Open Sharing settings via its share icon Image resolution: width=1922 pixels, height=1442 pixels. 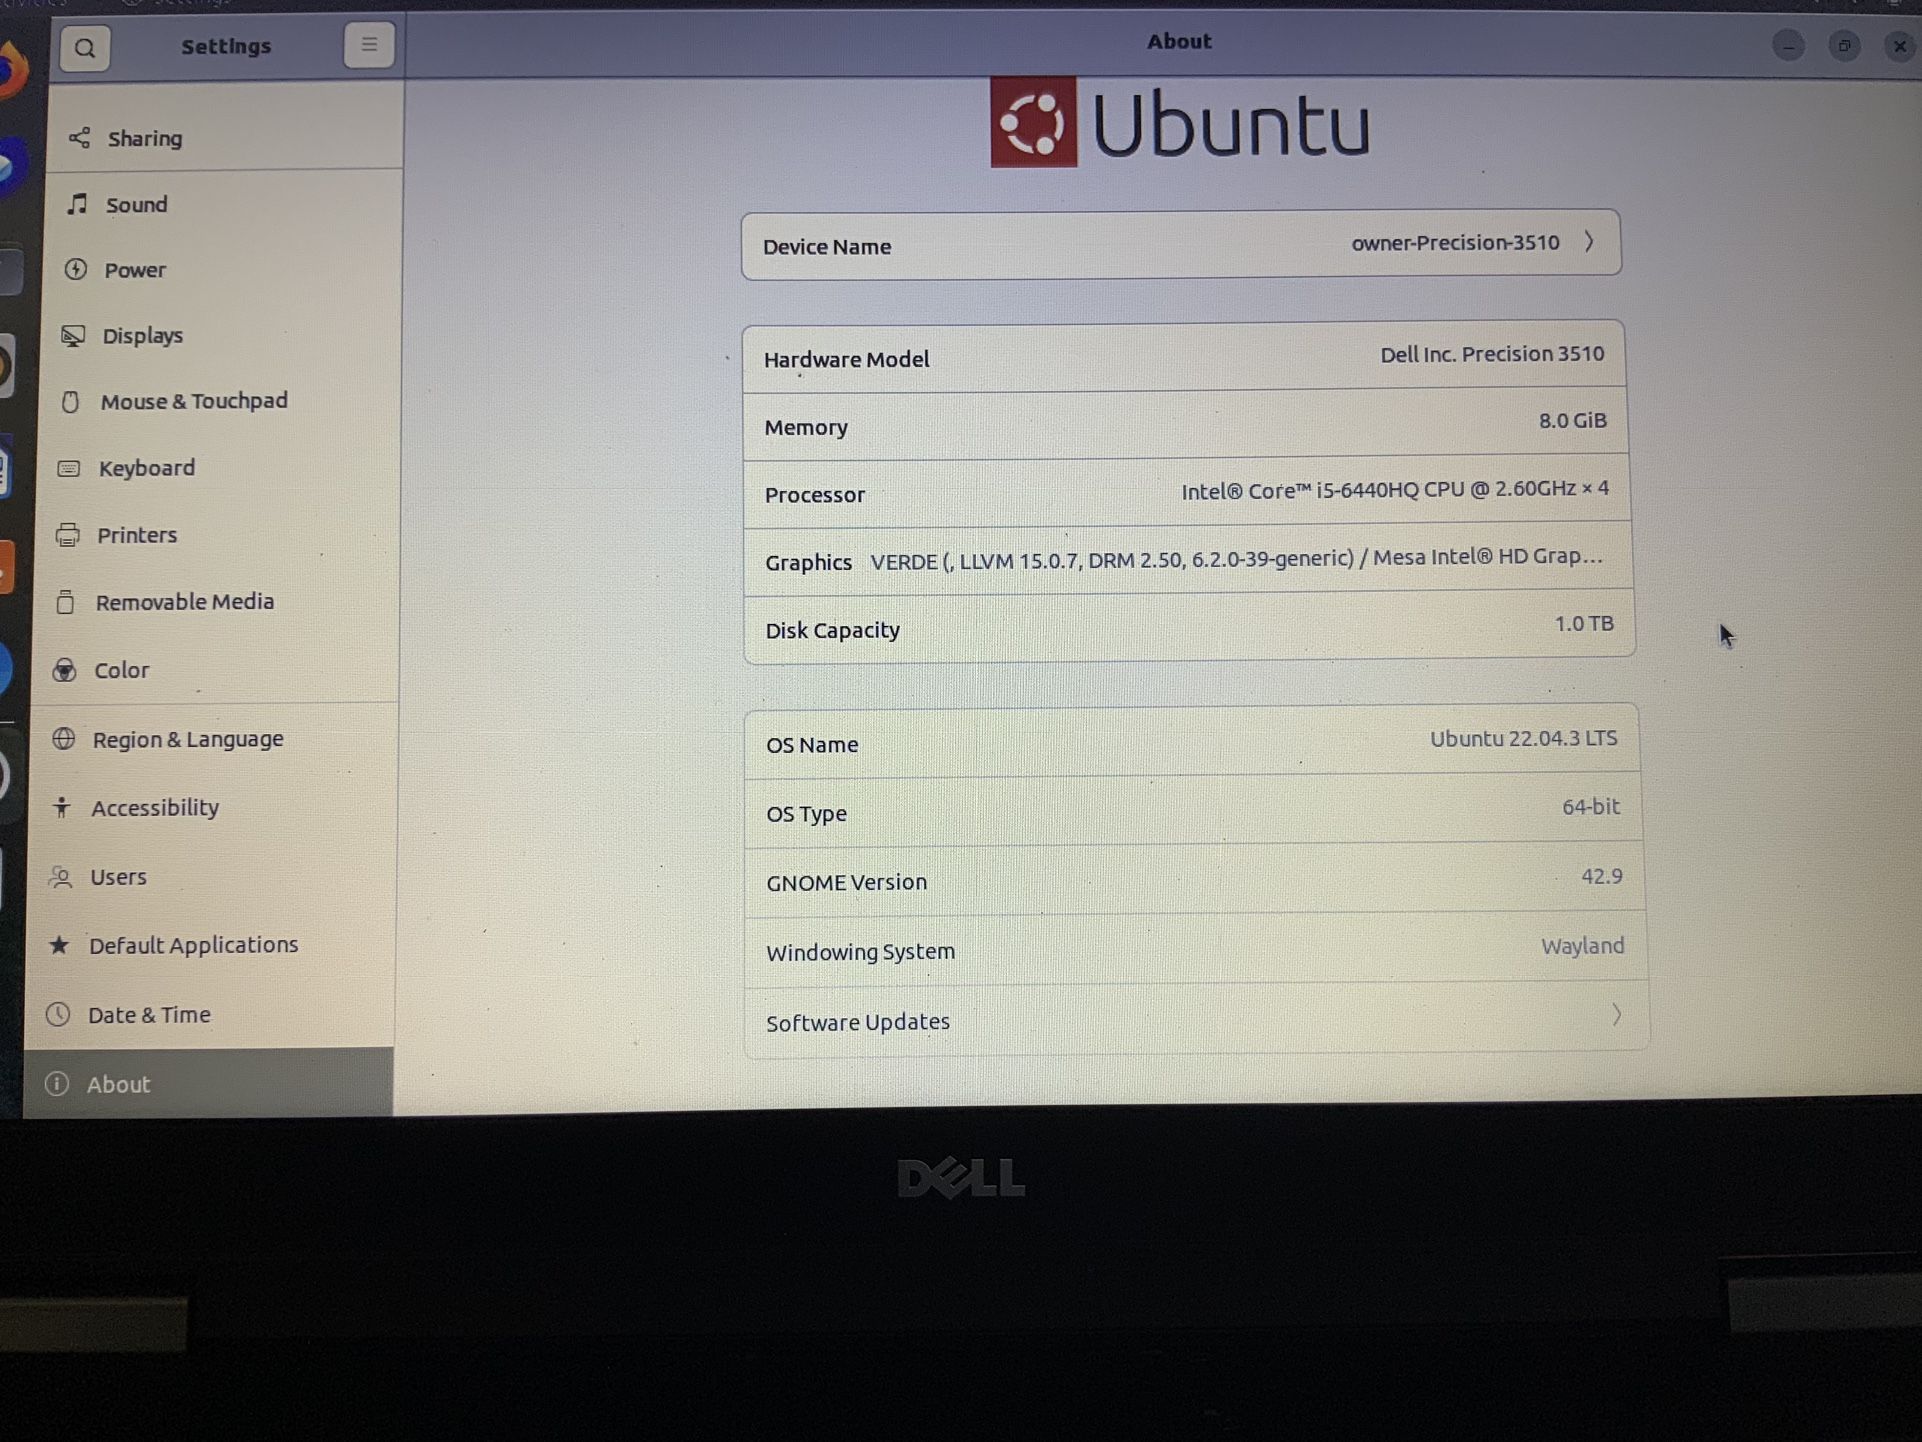tap(80, 138)
